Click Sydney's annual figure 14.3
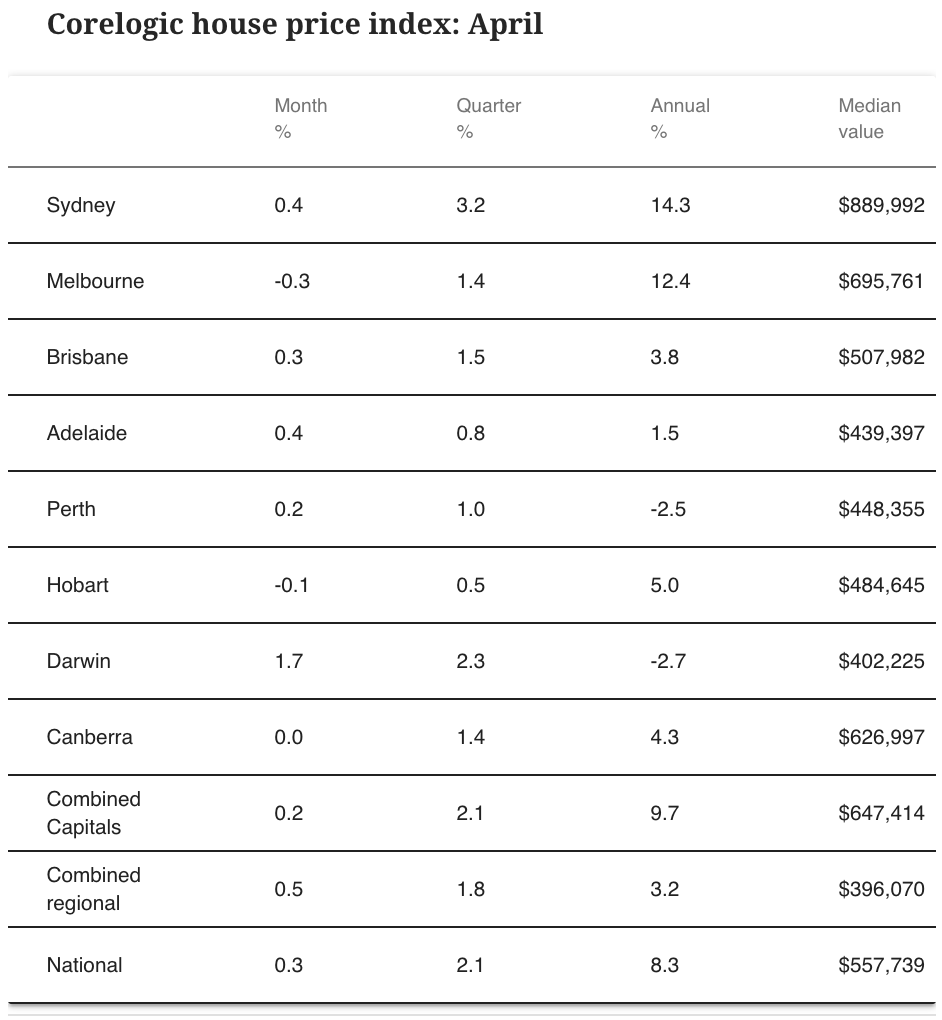The height and width of the screenshot is (1020, 942). pyautogui.click(x=670, y=205)
